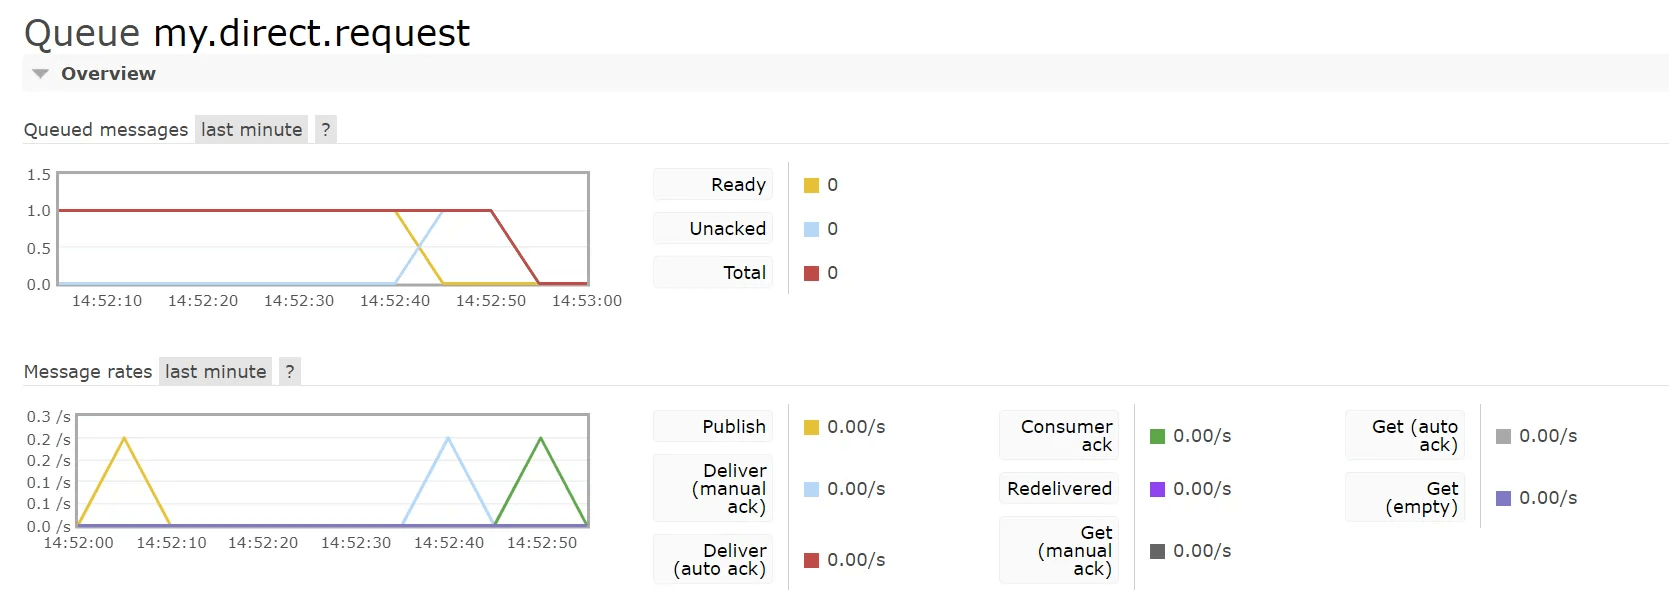
Task: Click the purple Redelivered color swatch
Action: click(1157, 490)
